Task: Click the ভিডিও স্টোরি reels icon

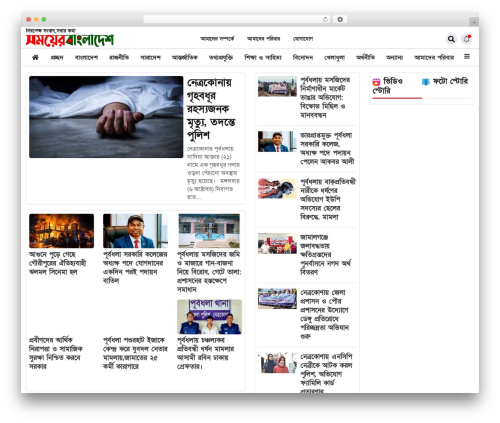Action: coord(376,82)
